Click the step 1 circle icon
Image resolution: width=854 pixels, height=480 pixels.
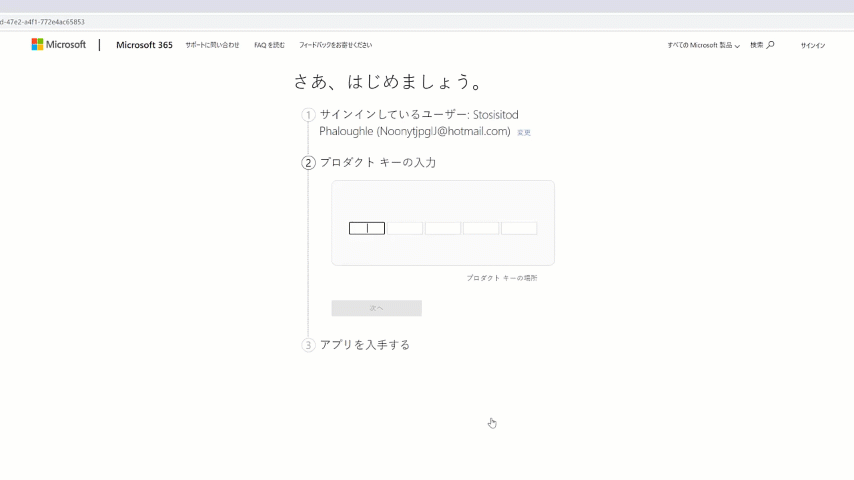click(308, 115)
